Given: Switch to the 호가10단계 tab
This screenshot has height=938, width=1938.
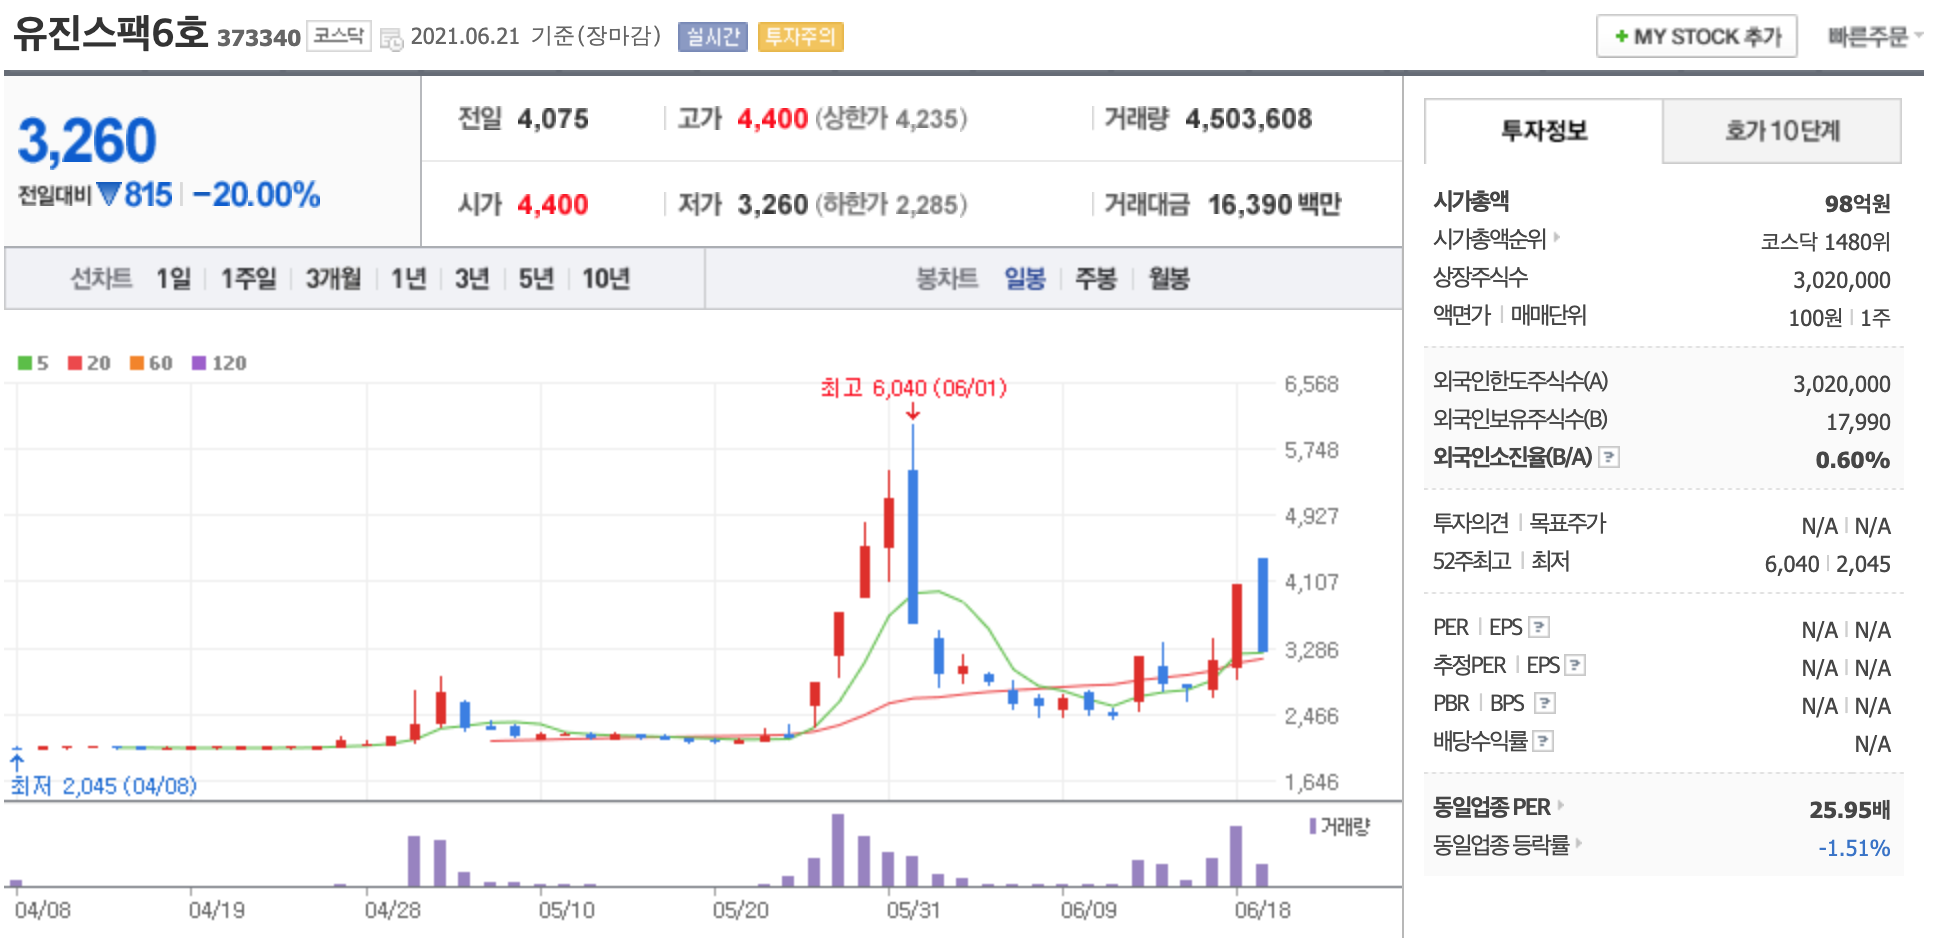Looking at the screenshot, I should 1782,131.
